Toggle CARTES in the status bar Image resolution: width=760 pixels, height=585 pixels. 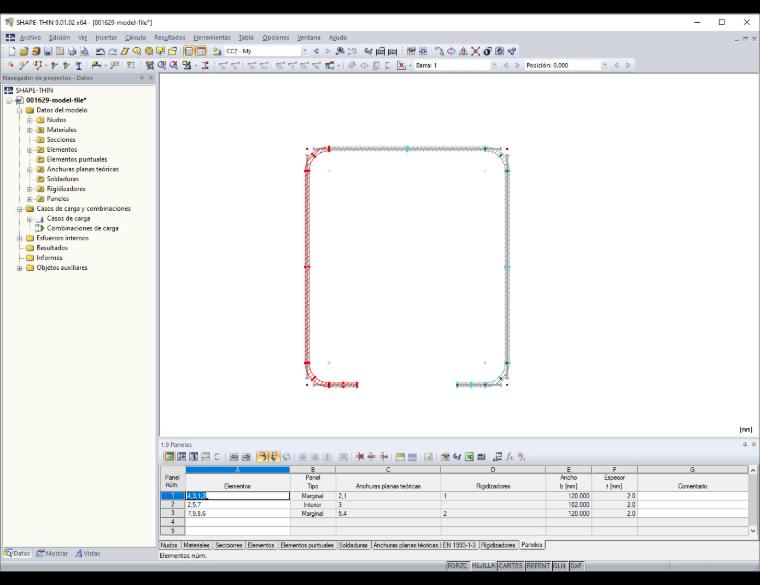pos(510,566)
